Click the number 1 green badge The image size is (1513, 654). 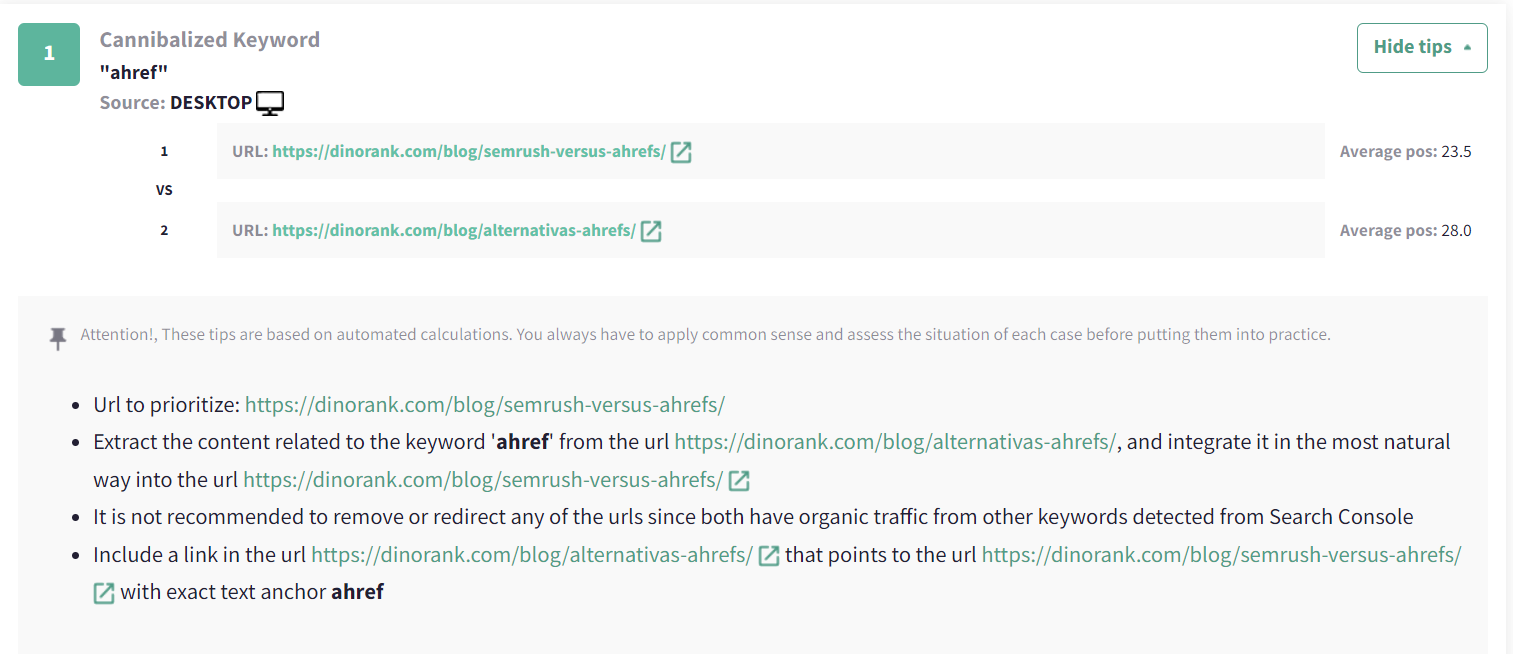coord(49,54)
